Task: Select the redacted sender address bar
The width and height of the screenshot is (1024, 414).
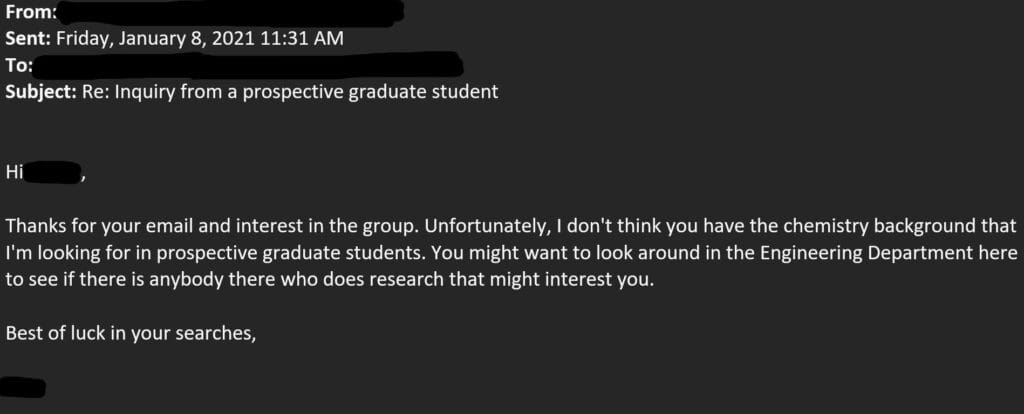Action: click(x=228, y=13)
